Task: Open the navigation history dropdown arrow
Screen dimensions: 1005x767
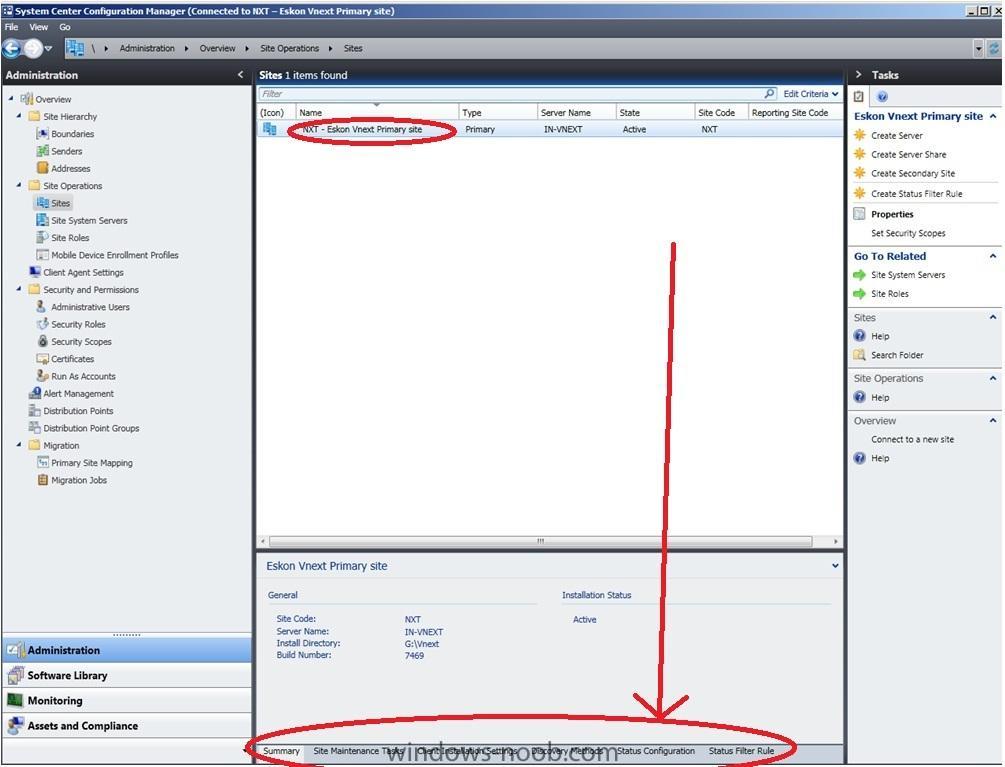Action: pos(49,48)
